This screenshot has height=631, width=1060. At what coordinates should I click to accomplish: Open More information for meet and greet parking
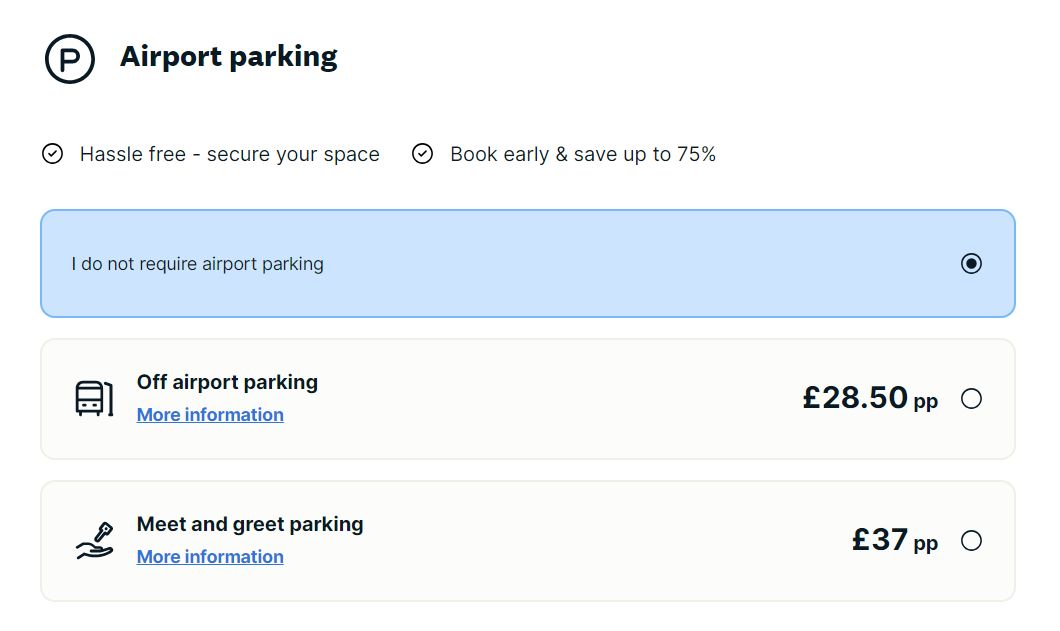click(210, 556)
